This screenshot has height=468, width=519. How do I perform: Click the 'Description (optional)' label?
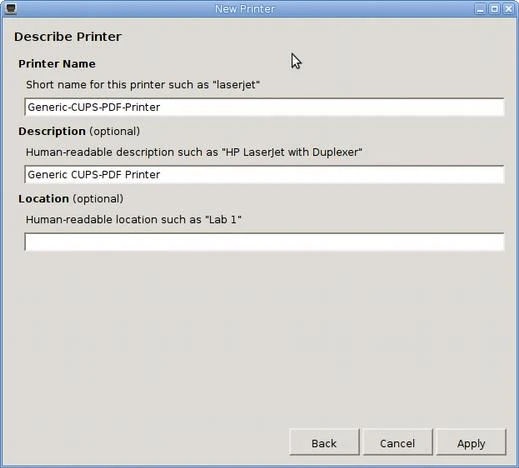pyautogui.click(x=79, y=131)
